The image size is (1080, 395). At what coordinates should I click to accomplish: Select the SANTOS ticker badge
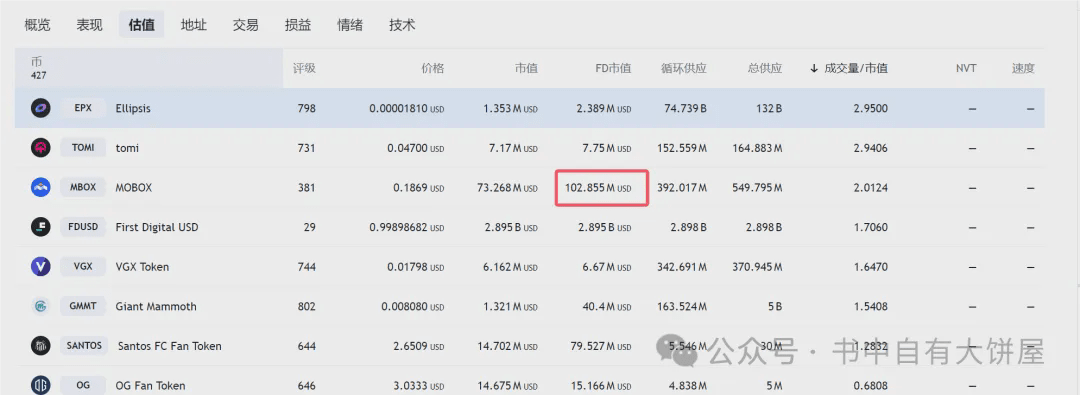click(84, 345)
